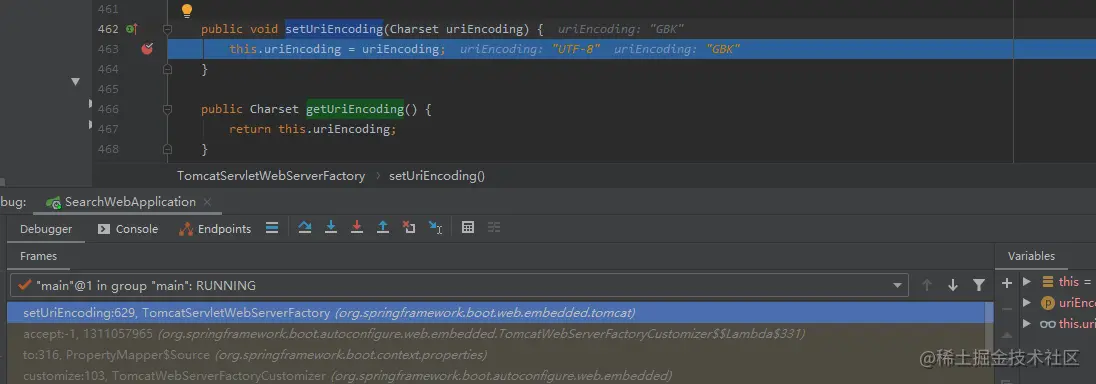
Task: Collapse the fold marker on line 468
Action: 167,149
